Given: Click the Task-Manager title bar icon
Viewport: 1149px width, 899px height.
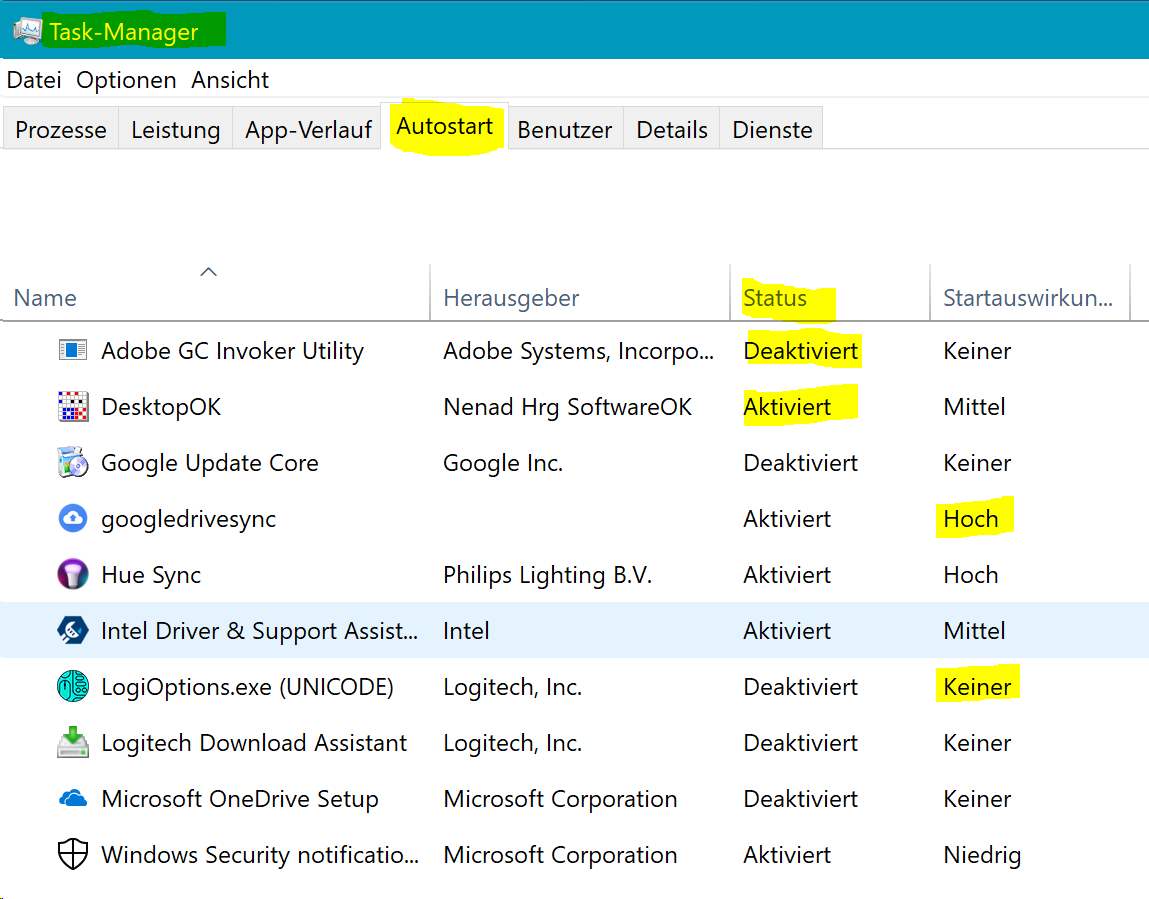Looking at the screenshot, I should click(x=27, y=30).
